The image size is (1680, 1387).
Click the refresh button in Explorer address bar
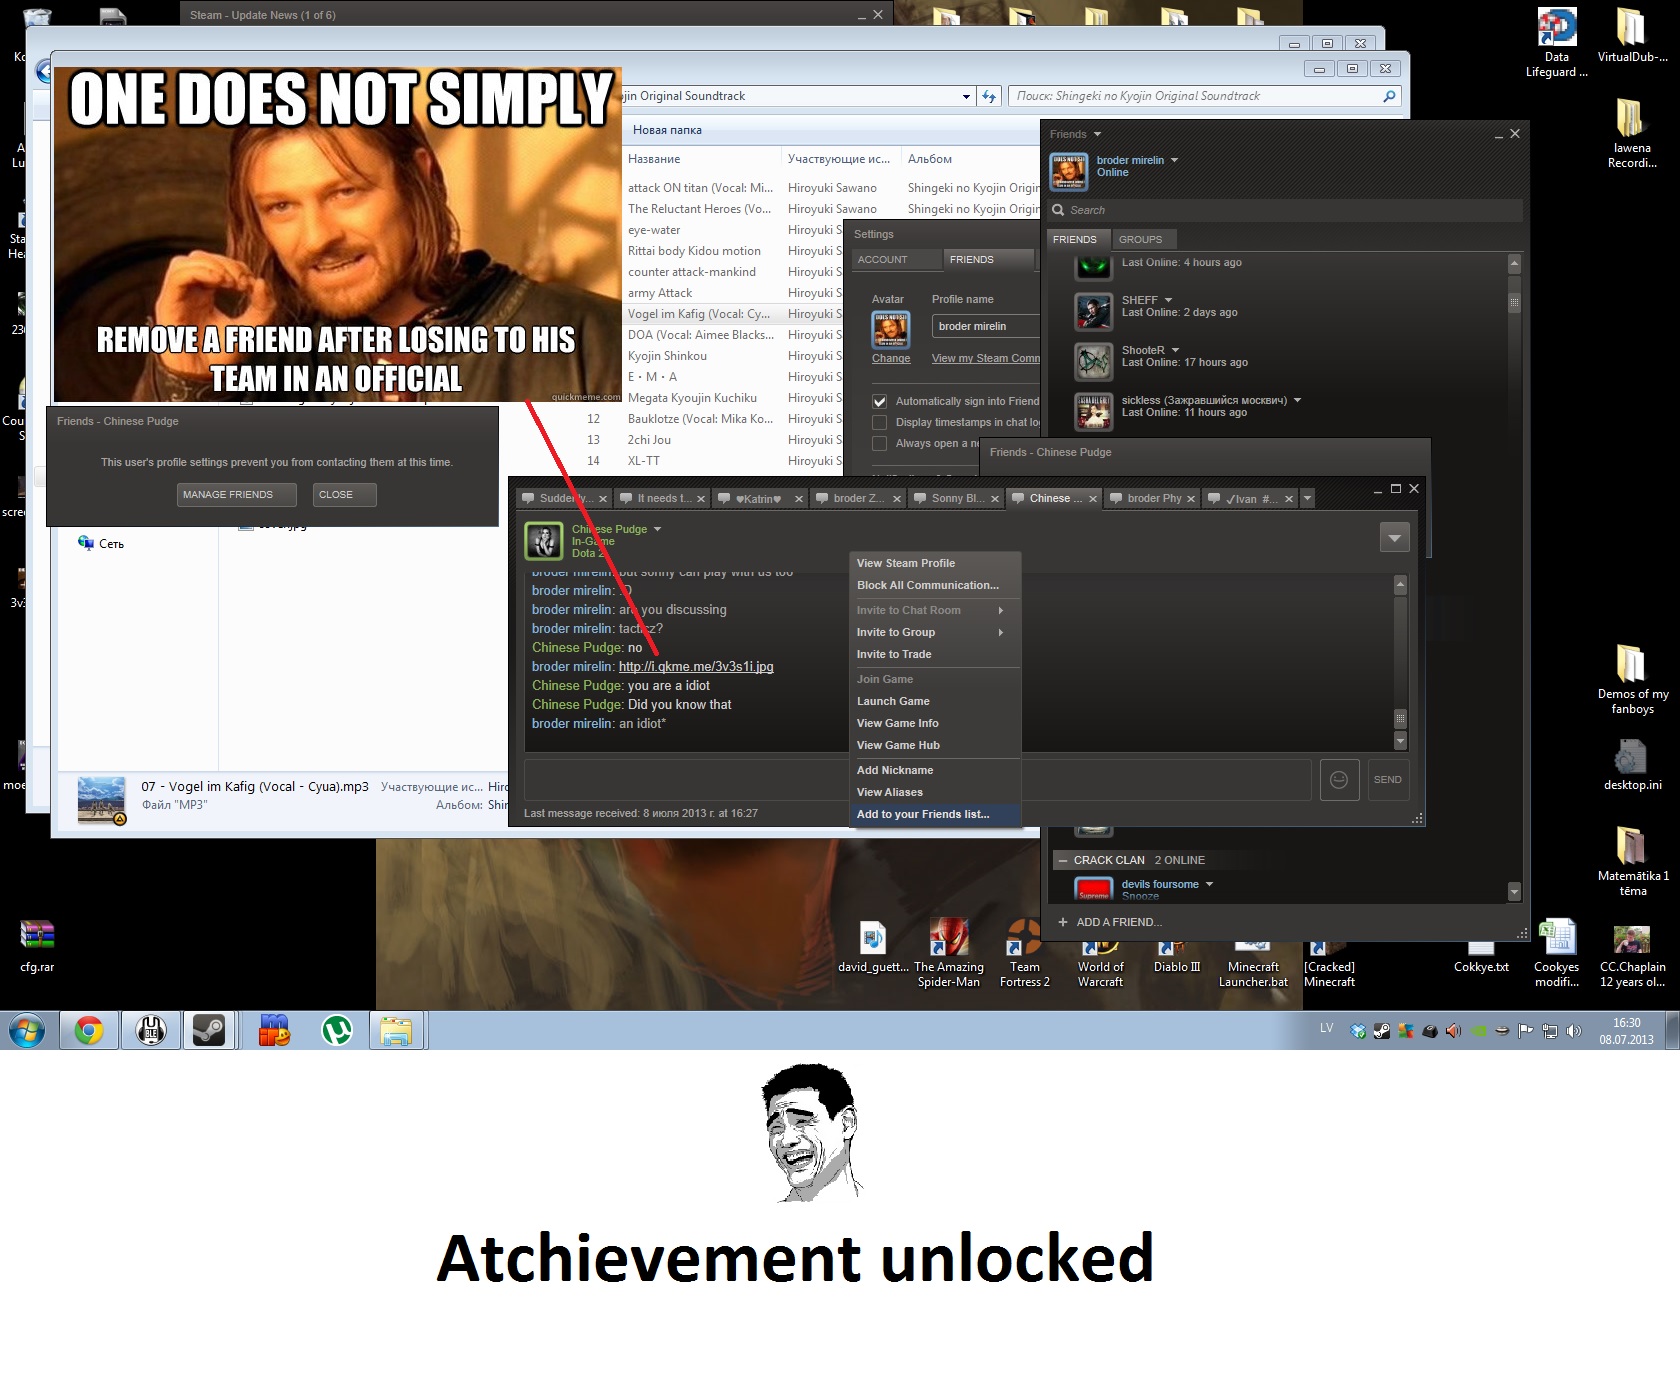[989, 96]
